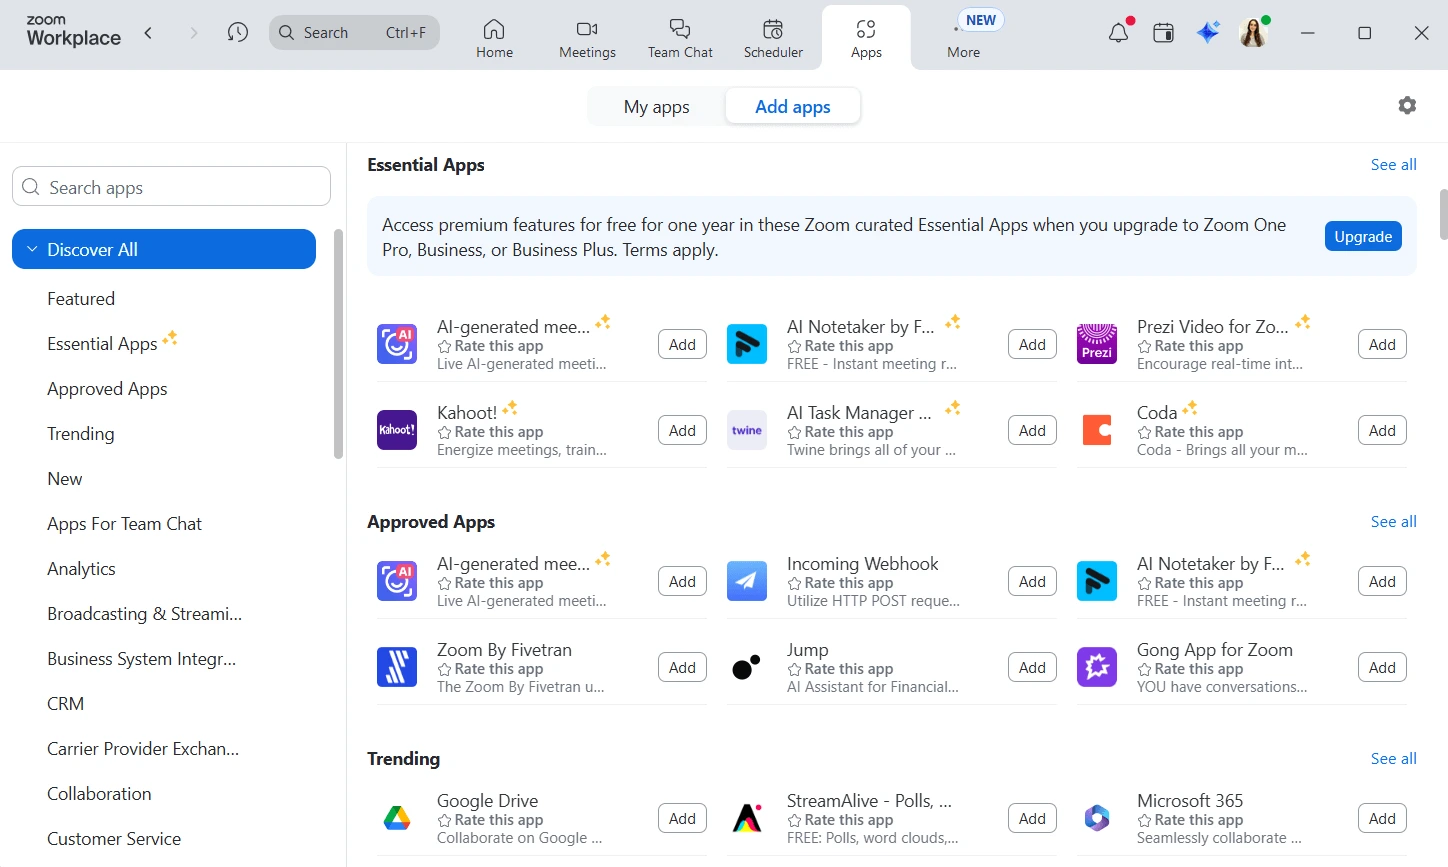Open See all for Approved Apps
Screen dimensions: 1448x867
click(x=1393, y=521)
